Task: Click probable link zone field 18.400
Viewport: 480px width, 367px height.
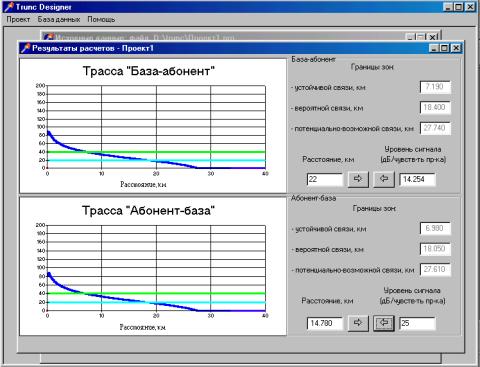Action: tap(435, 107)
